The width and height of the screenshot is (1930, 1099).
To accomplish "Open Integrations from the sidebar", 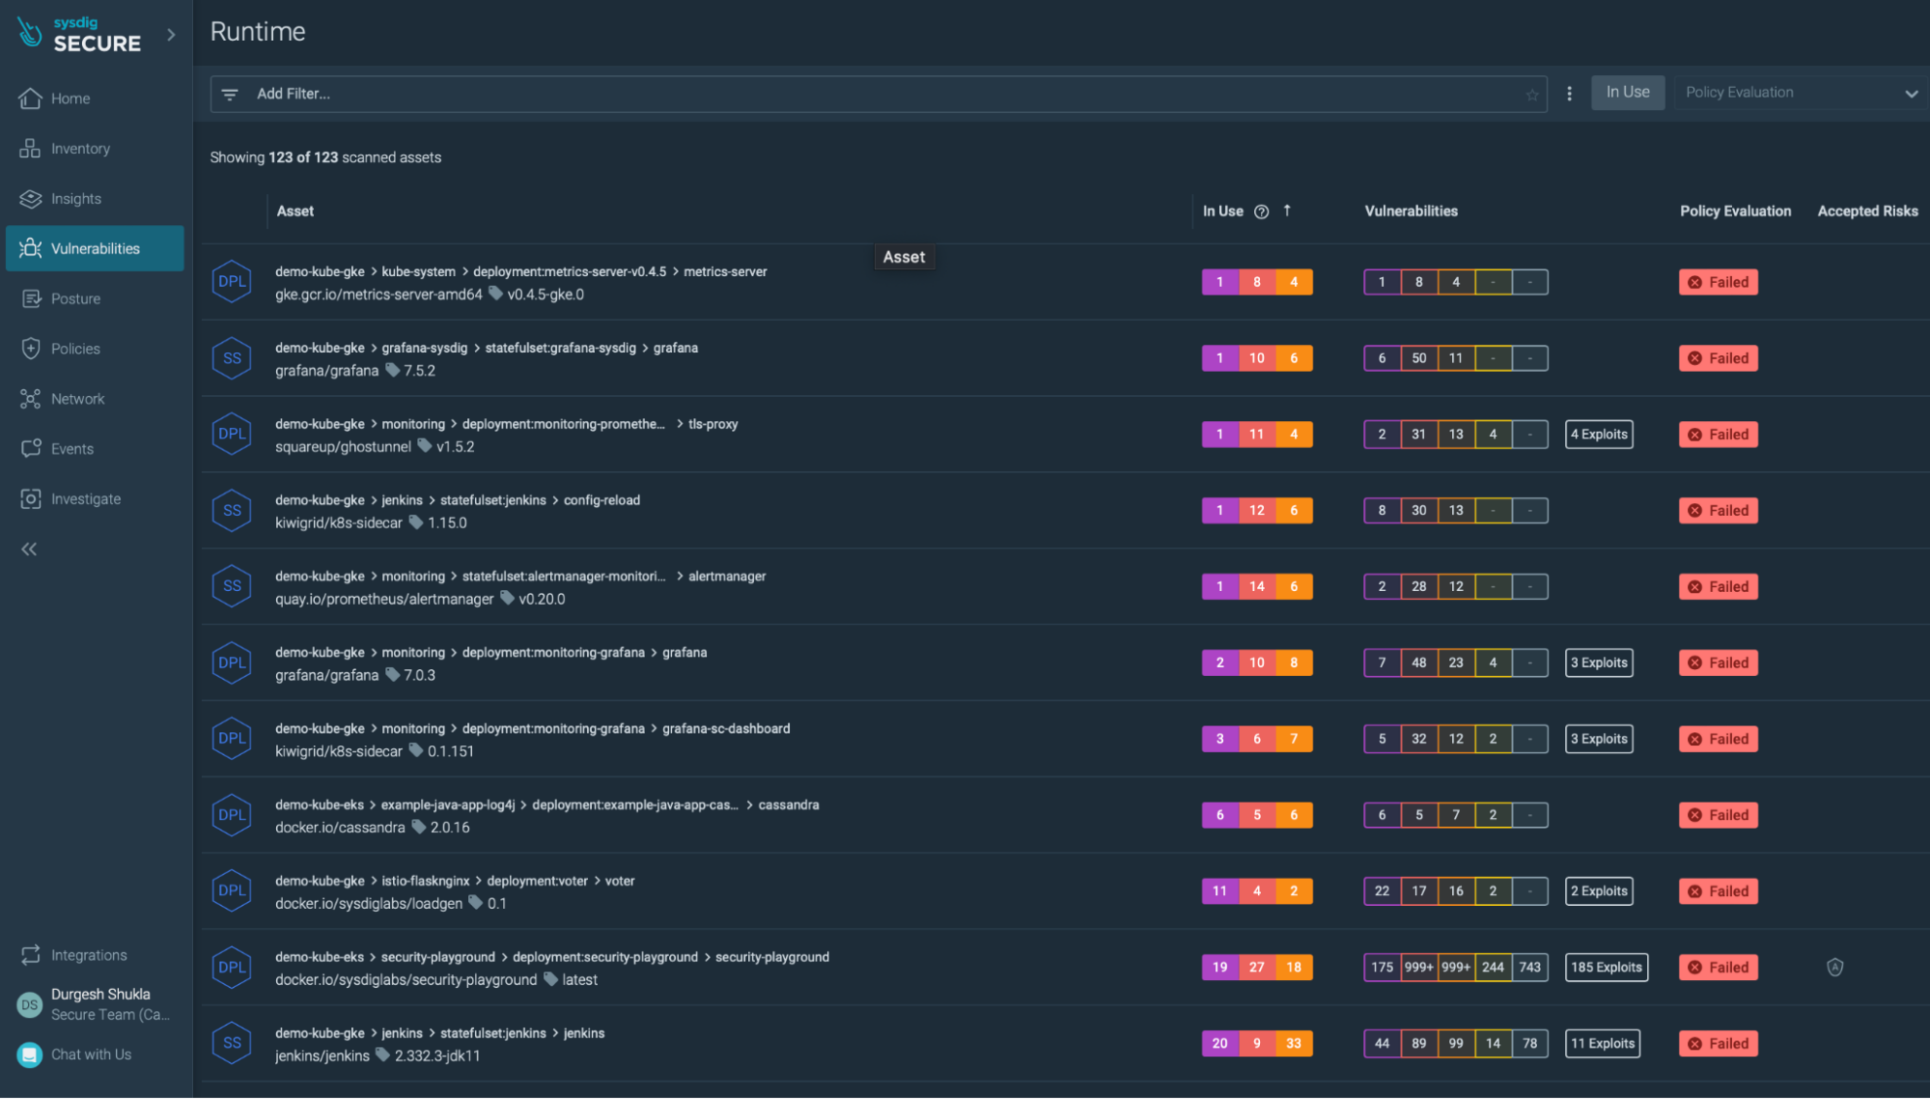I will (x=89, y=955).
